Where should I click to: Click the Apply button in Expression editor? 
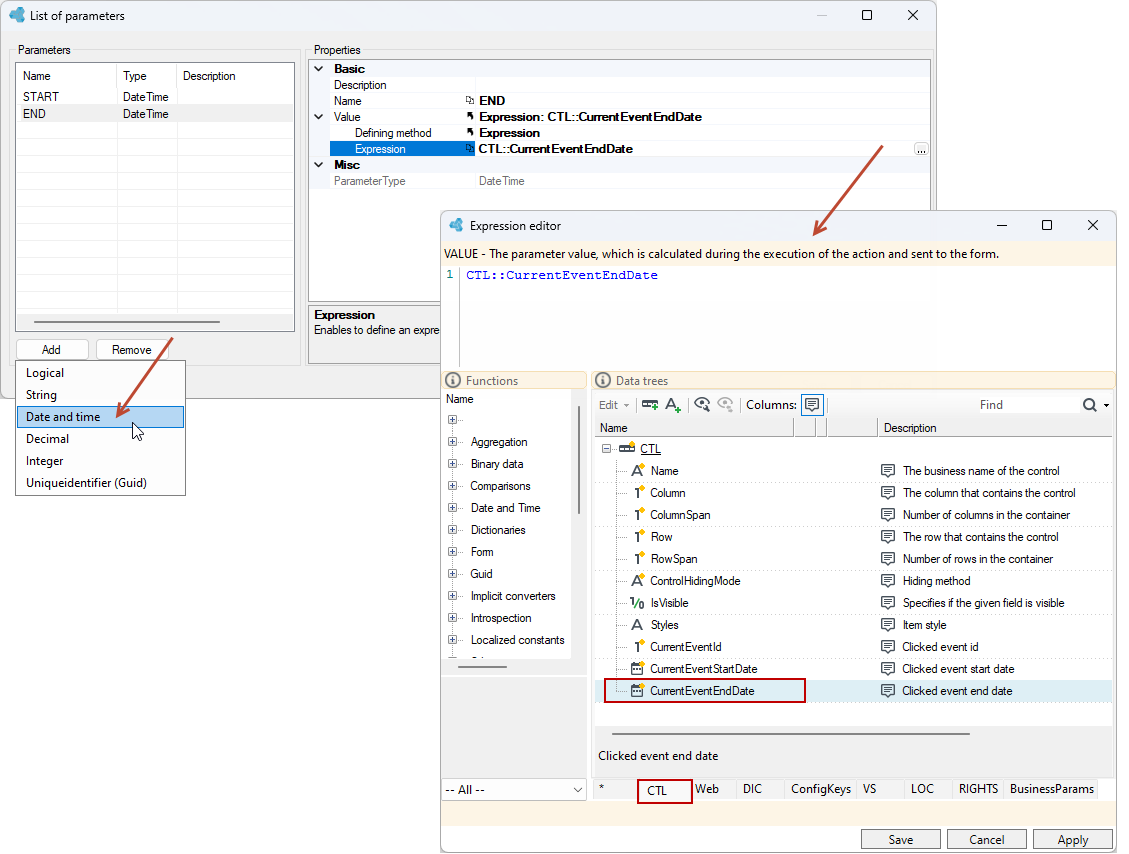(x=1073, y=840)
